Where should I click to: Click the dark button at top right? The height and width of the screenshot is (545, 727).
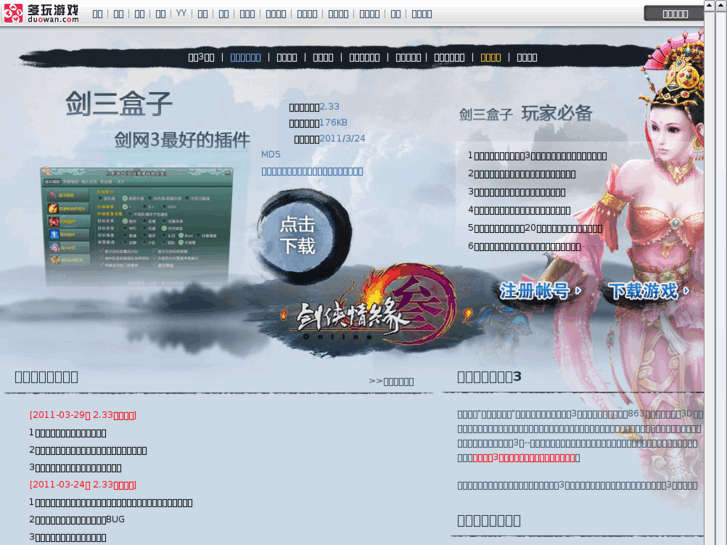point(675,13)
